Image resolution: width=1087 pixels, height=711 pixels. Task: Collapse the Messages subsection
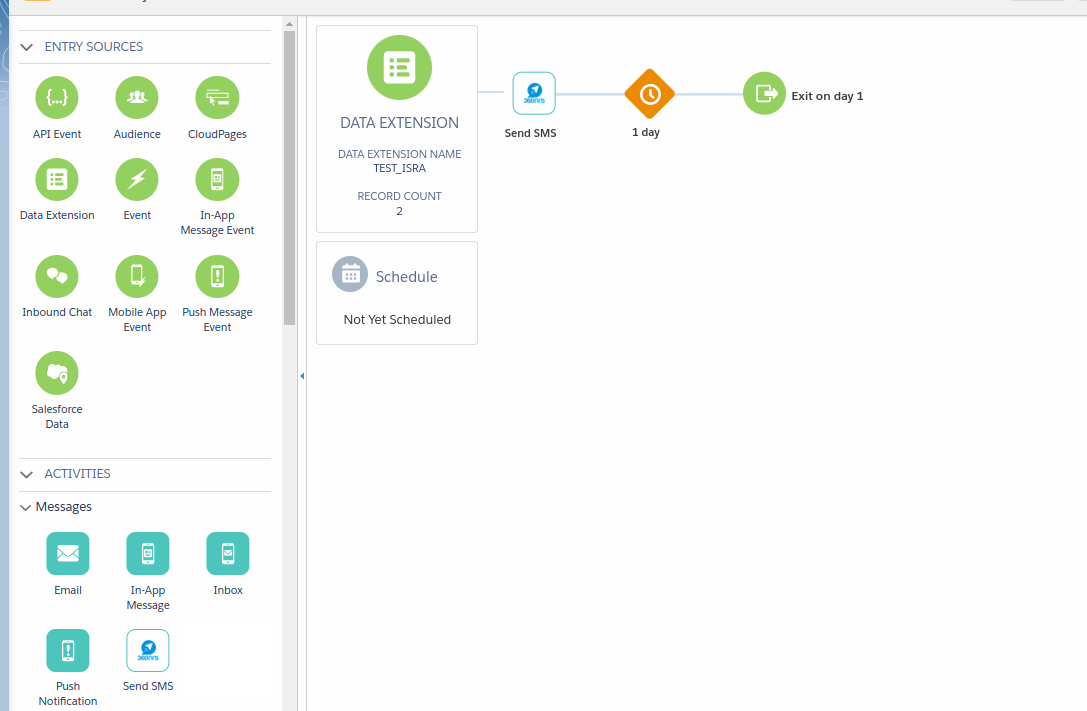click(26, 507)
